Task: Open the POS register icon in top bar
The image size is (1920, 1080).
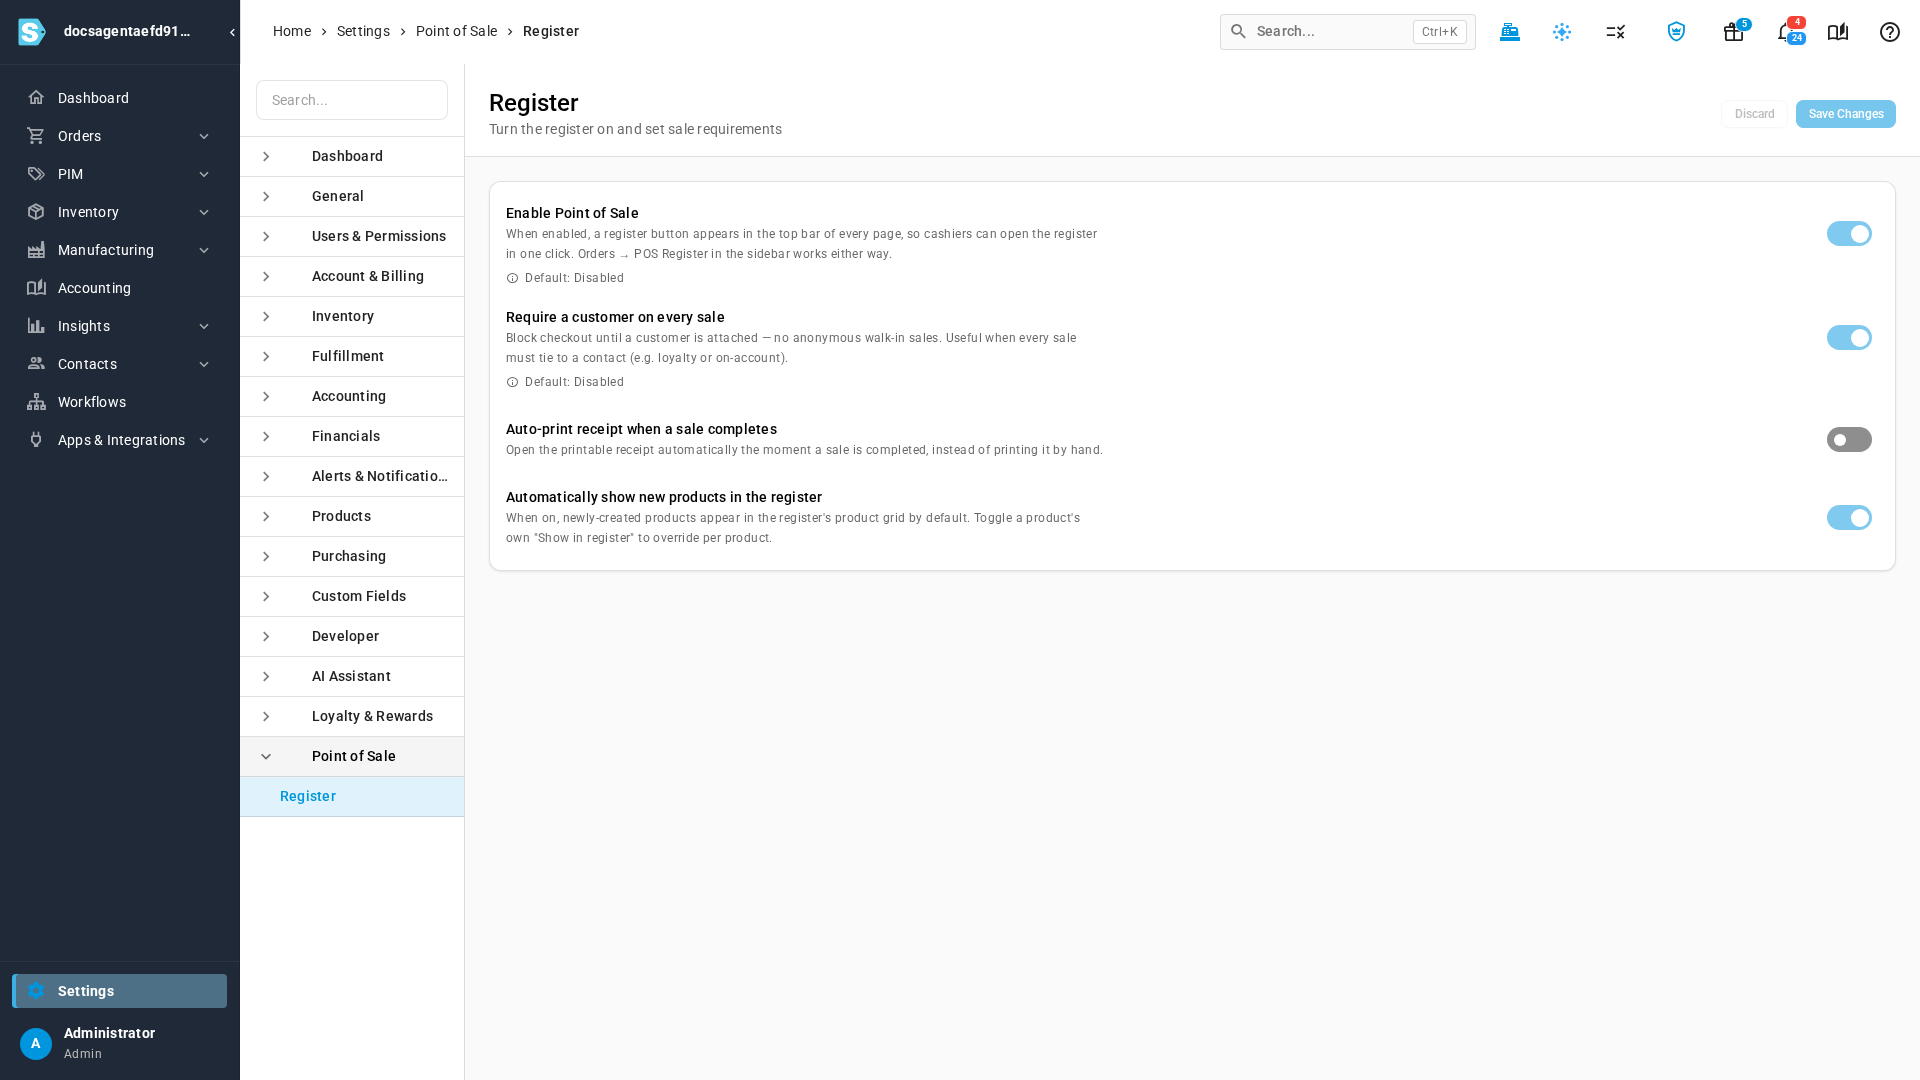Action: (x=1510, y=32)
